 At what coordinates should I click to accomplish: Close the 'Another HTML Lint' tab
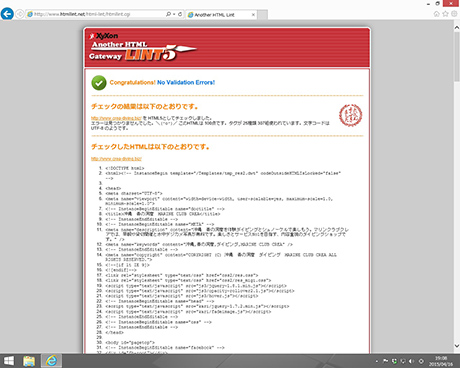[x=253, y=15]
